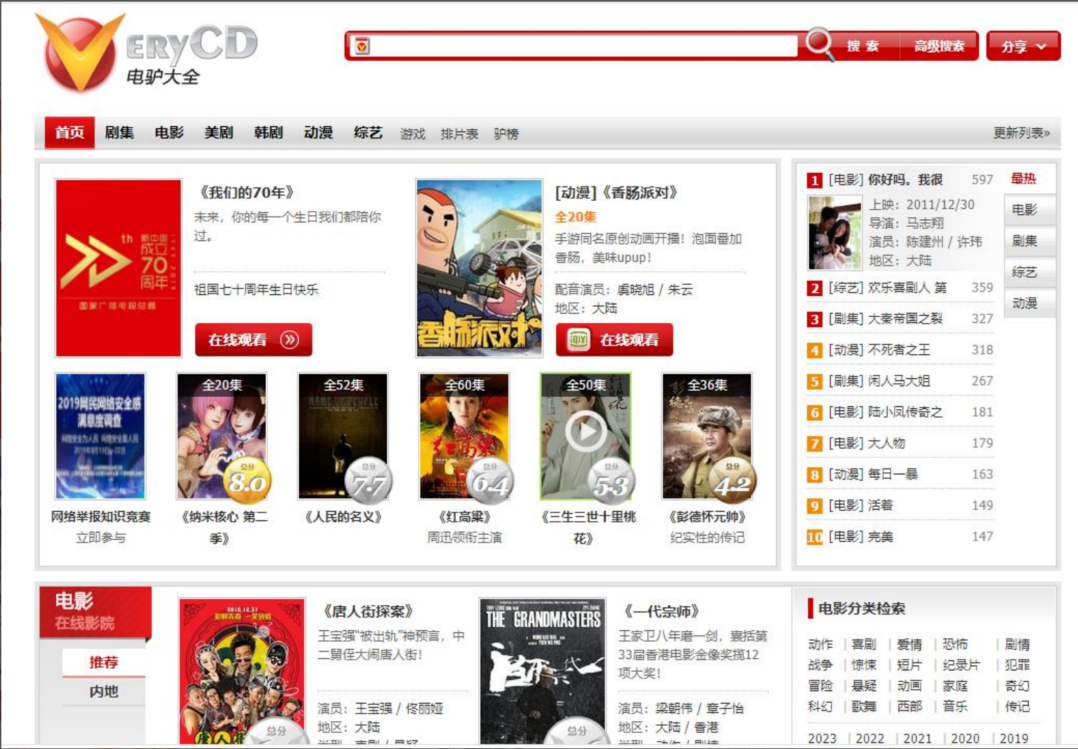Screen dimensions: 1078x749
Task: Click the play button on 三生三世十里桃花 poster
Action: 585,431
